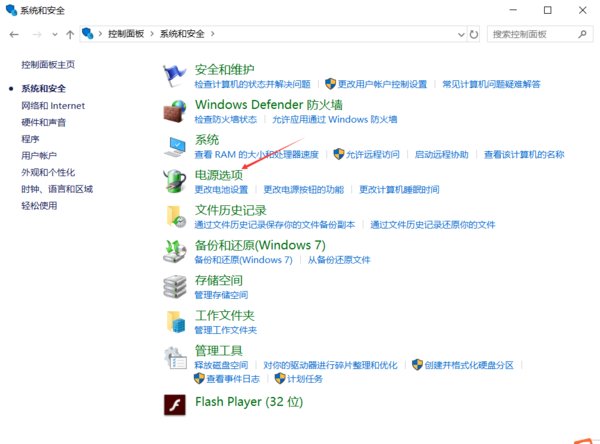The width and height of the screenshot is (600, 444).
Task: Open the Flash Player (32 位) heading link
Action: tap(249, 402)
